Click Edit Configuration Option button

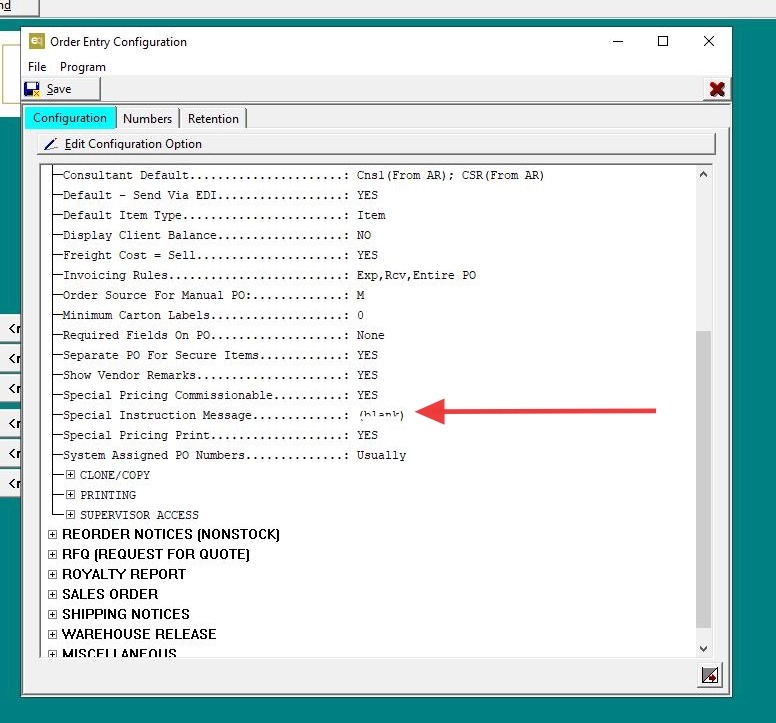(377, 144)
